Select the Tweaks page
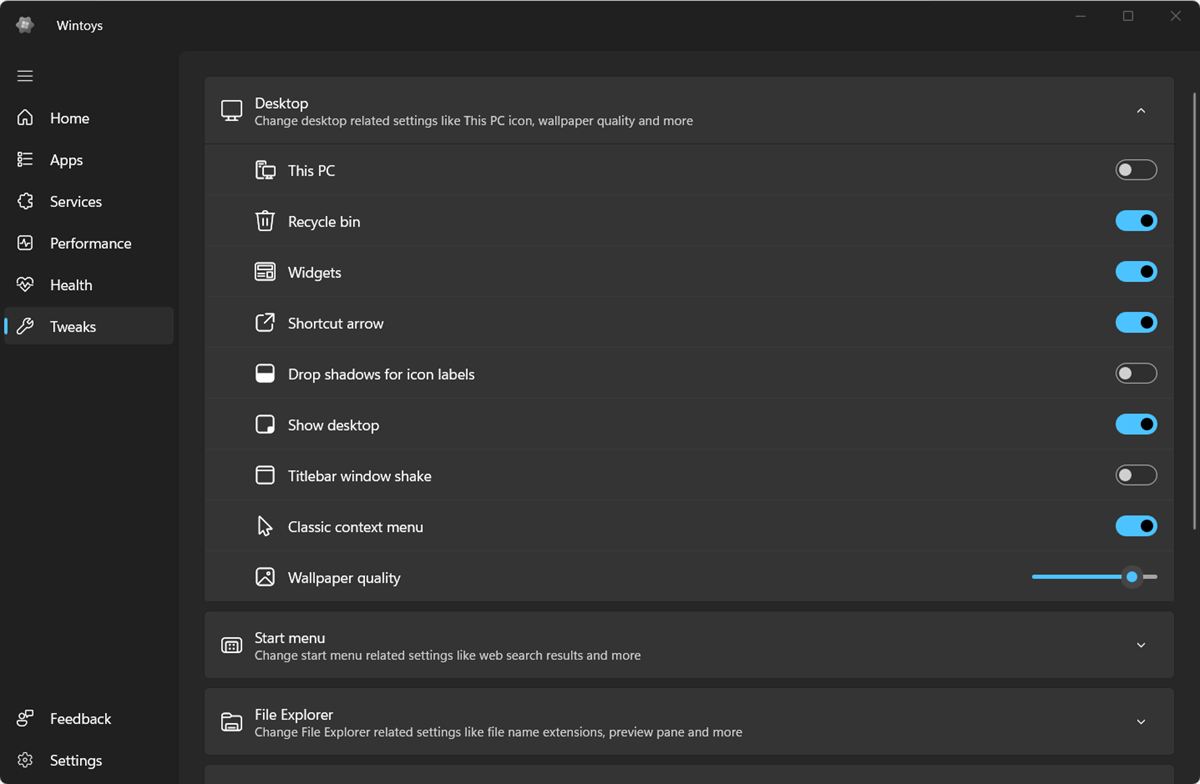1200x784 pixels. point(89,327)
